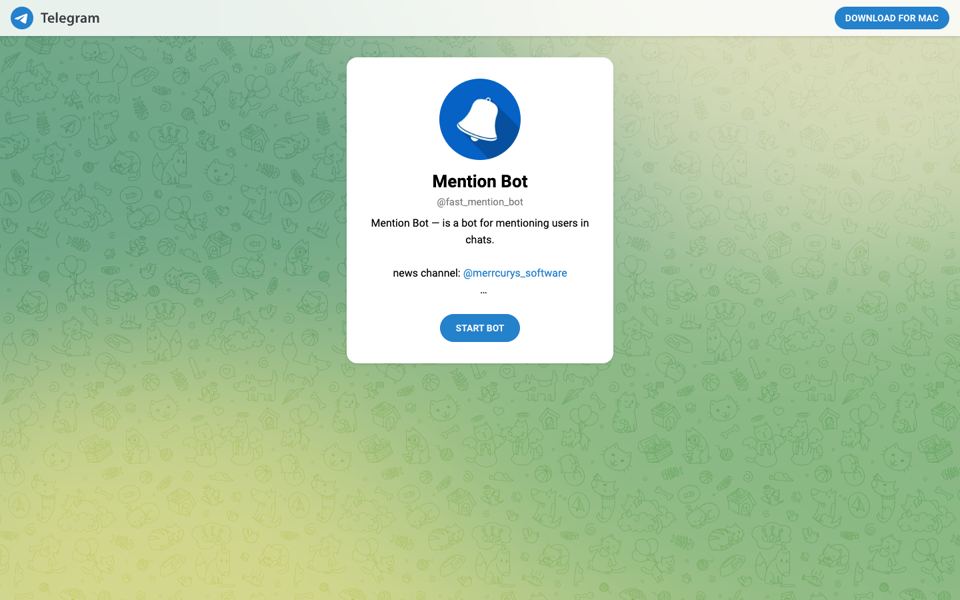This screenshot has height=600, width=960.
Task: Click the Mention Bot title heading
Action: click(x=480, y=181)
